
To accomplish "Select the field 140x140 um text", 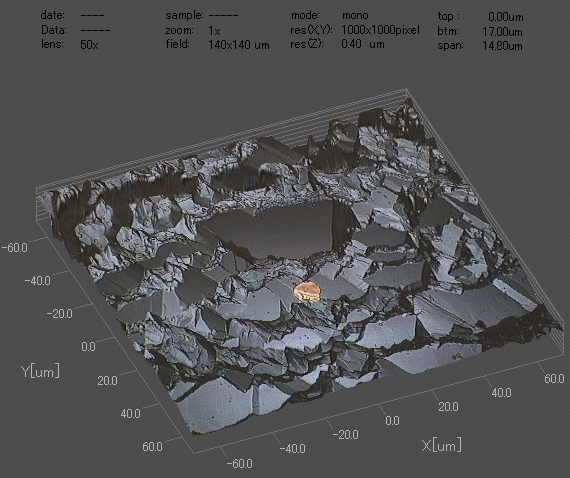I will pyautogui.click(x=238, y=45).
